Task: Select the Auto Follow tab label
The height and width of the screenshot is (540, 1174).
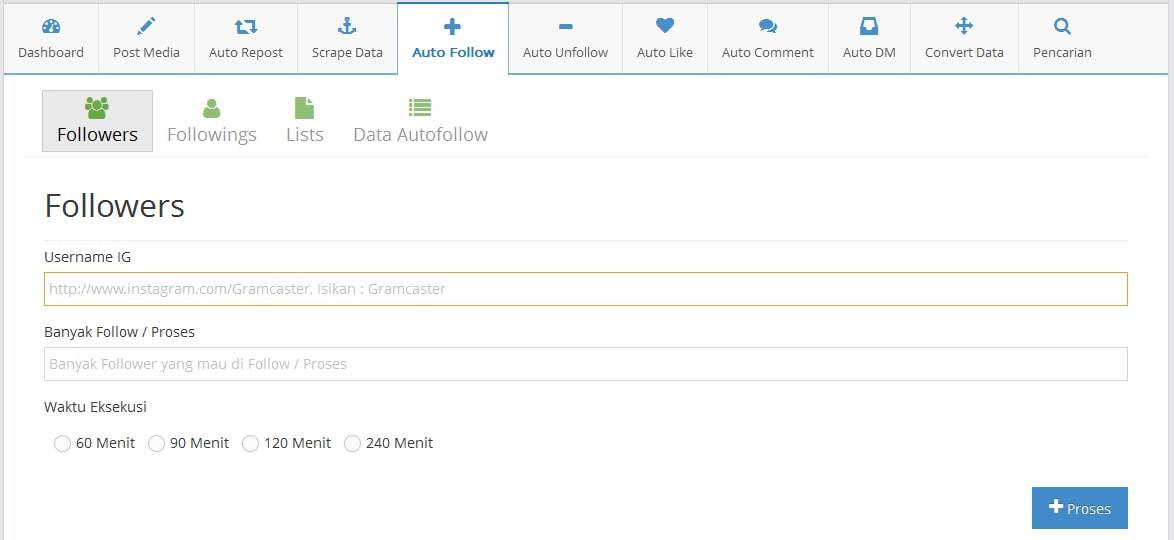Action: tap(453, 52)
